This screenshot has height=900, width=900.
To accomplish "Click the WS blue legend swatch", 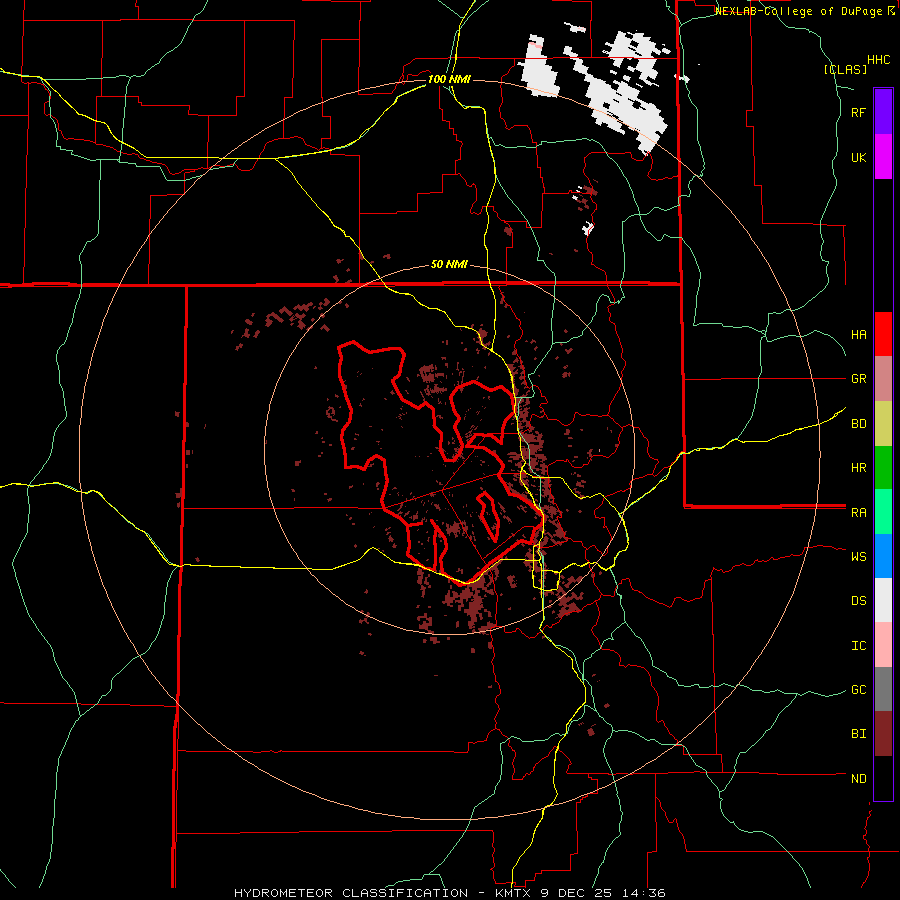I will click(x=883, y=556).
